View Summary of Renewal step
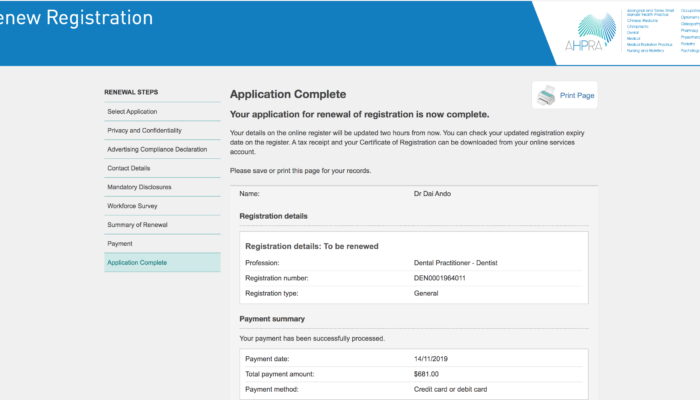 [x=139, y=225]
